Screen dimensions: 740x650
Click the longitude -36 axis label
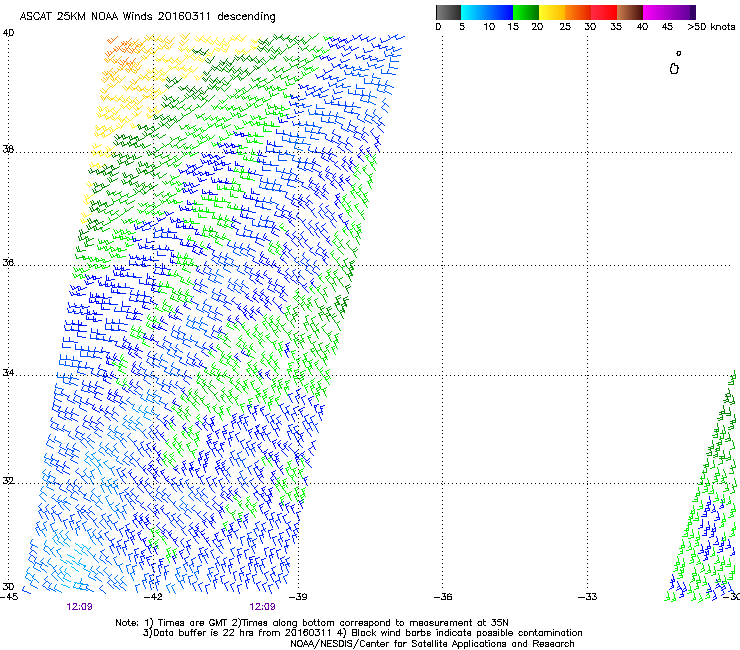tap(443, 597)
